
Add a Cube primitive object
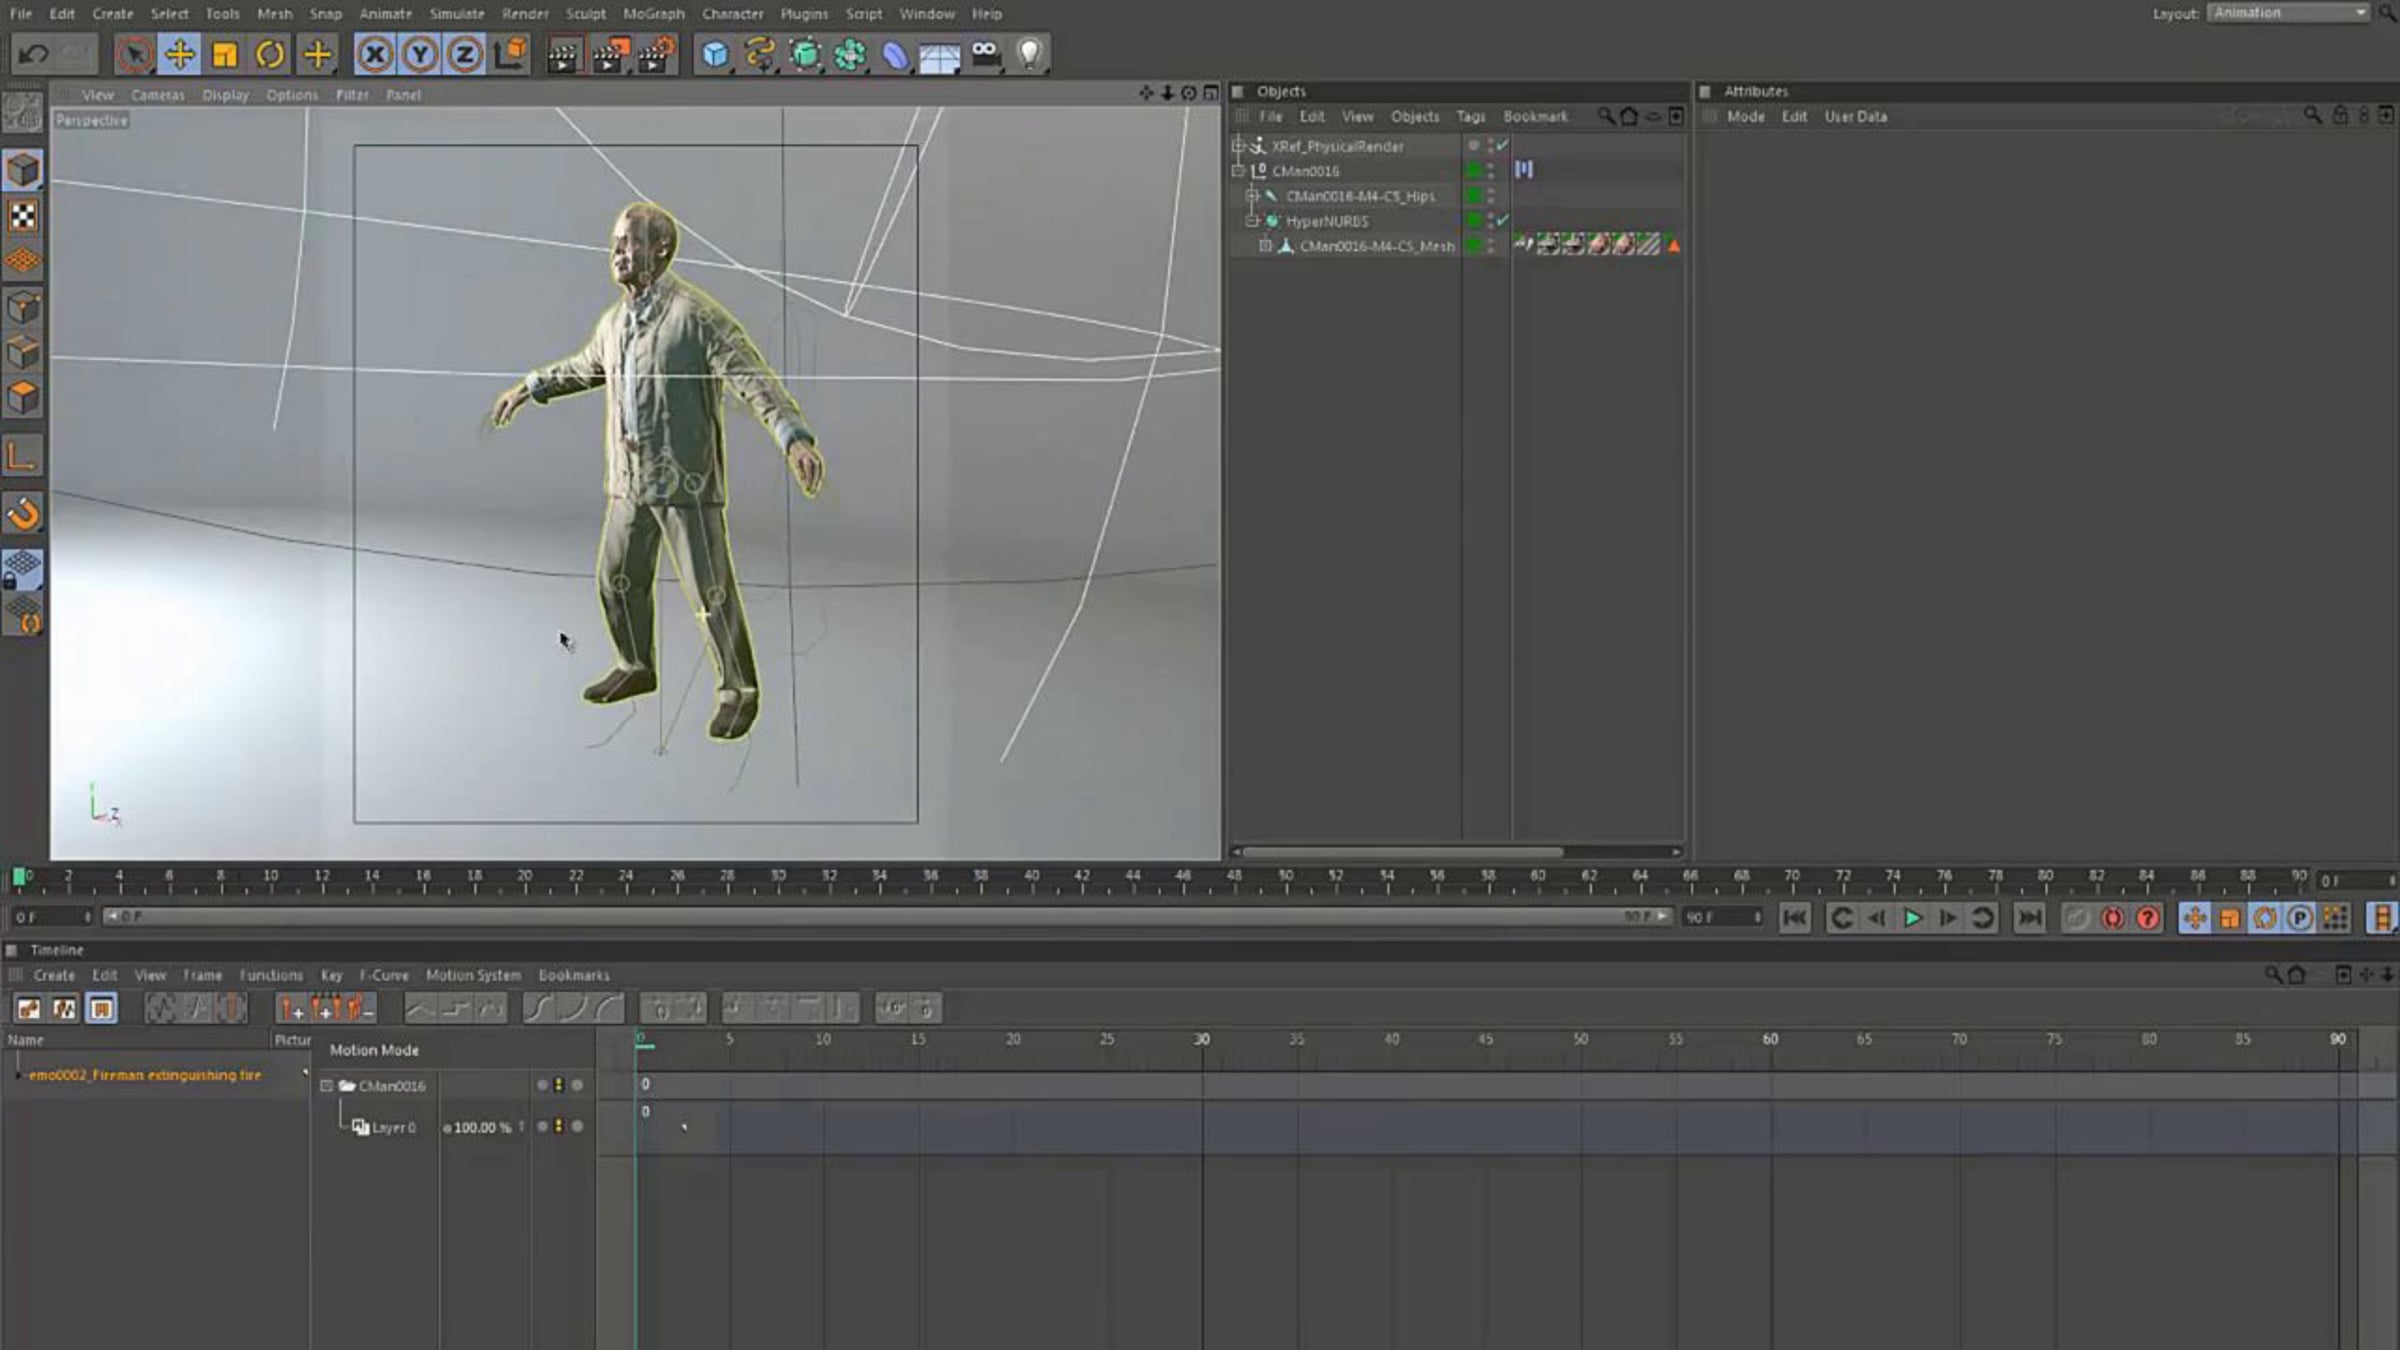[x=715, y=54]
